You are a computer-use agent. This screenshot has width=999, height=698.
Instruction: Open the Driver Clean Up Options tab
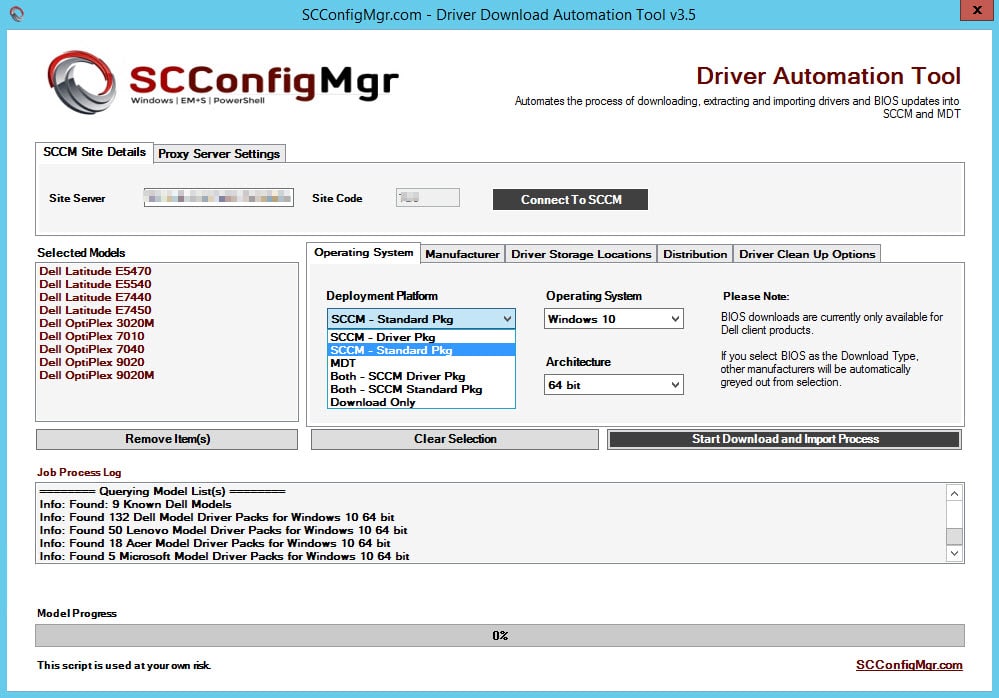coord(807,254)
